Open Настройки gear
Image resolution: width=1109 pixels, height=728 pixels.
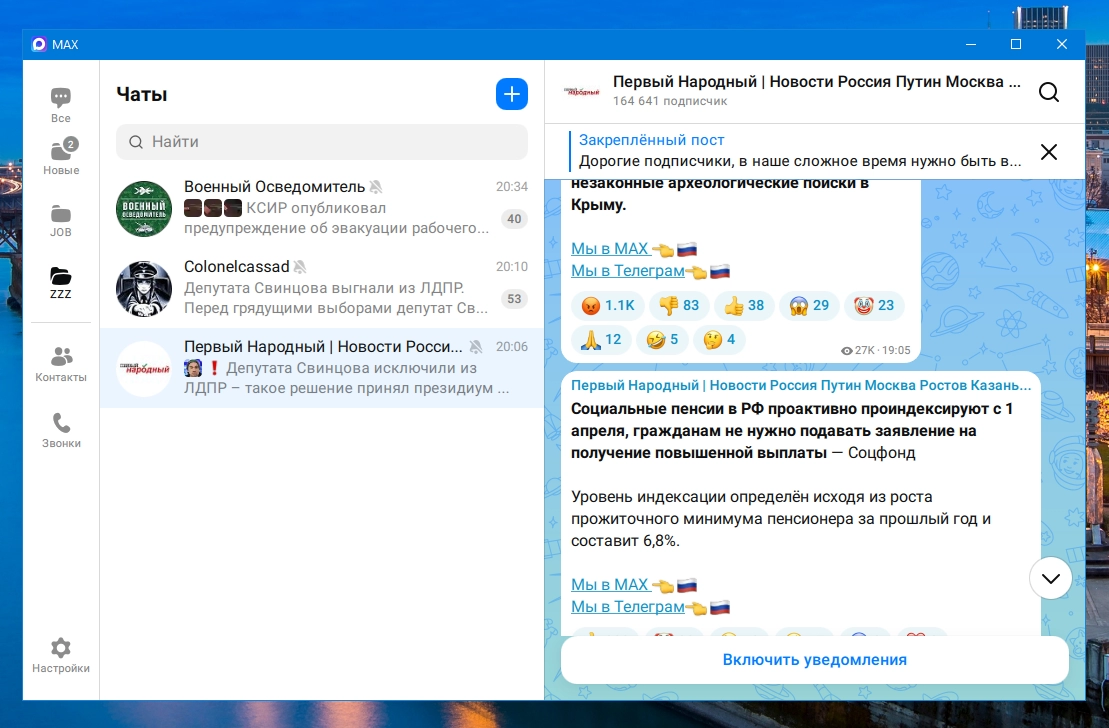61,656
